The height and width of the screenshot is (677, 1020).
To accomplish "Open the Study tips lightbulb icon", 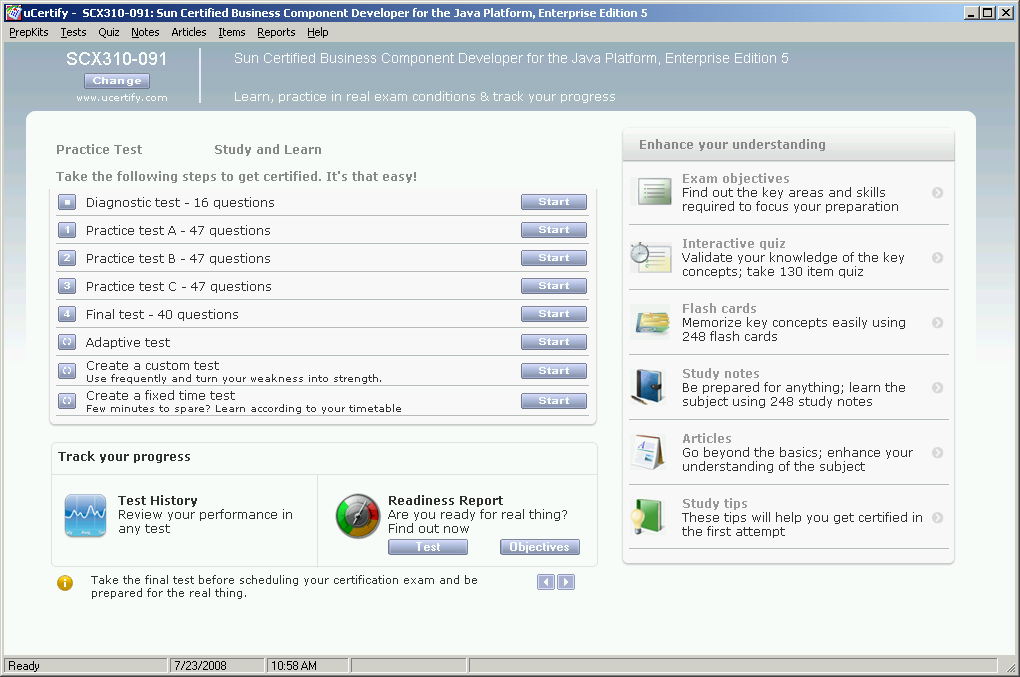I will pos(648,517).
